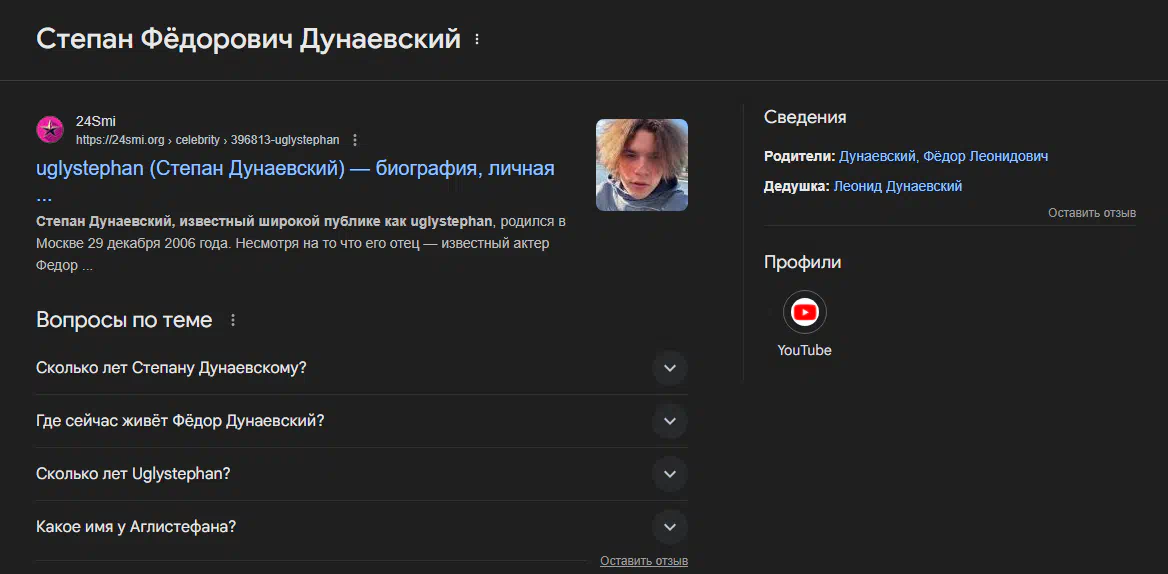Click the Профили section heading
1168x574 pixels.
coord(803,262)
